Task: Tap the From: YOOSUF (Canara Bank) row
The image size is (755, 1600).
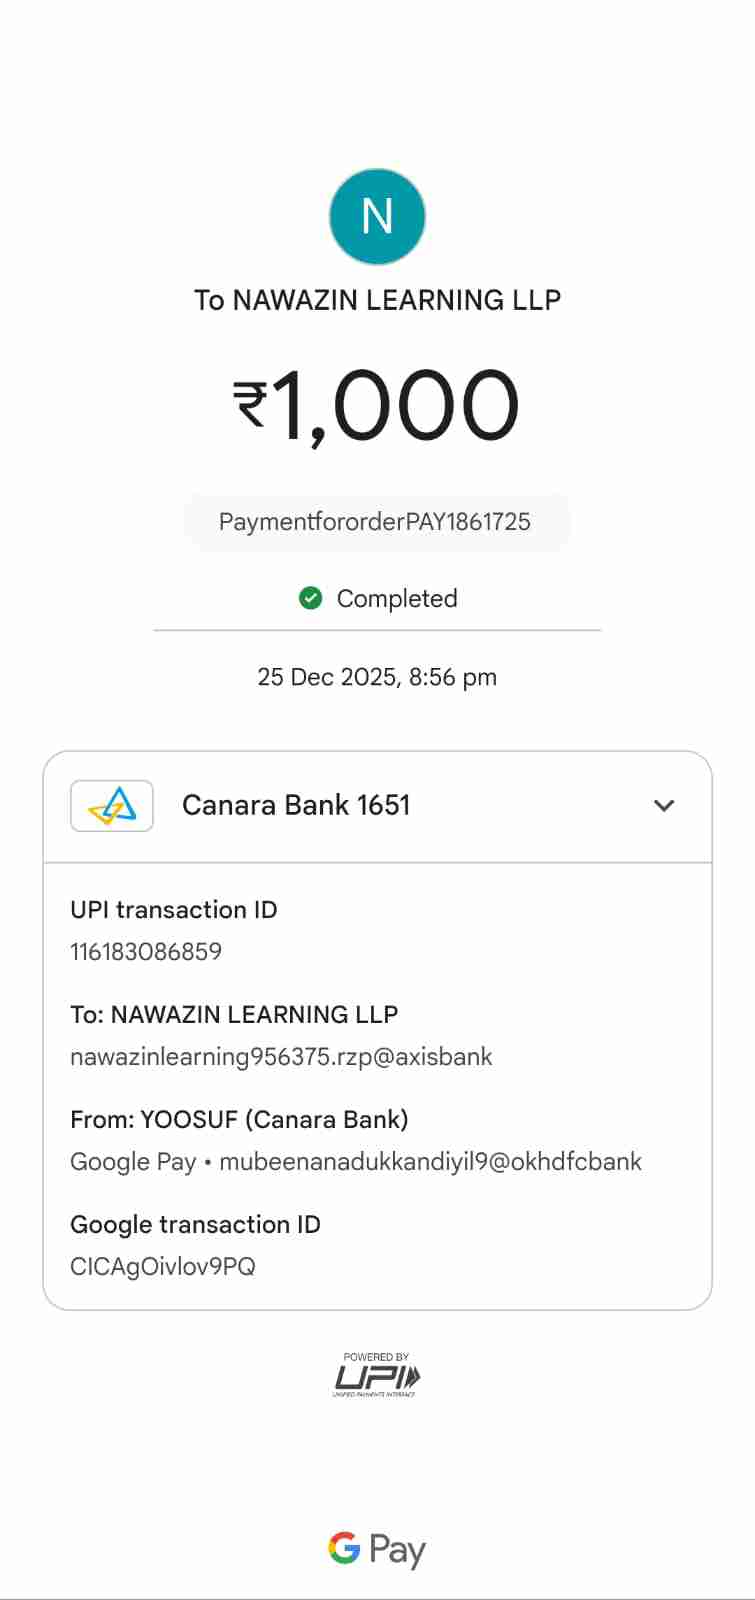Action: click(x=239, y=1120)
